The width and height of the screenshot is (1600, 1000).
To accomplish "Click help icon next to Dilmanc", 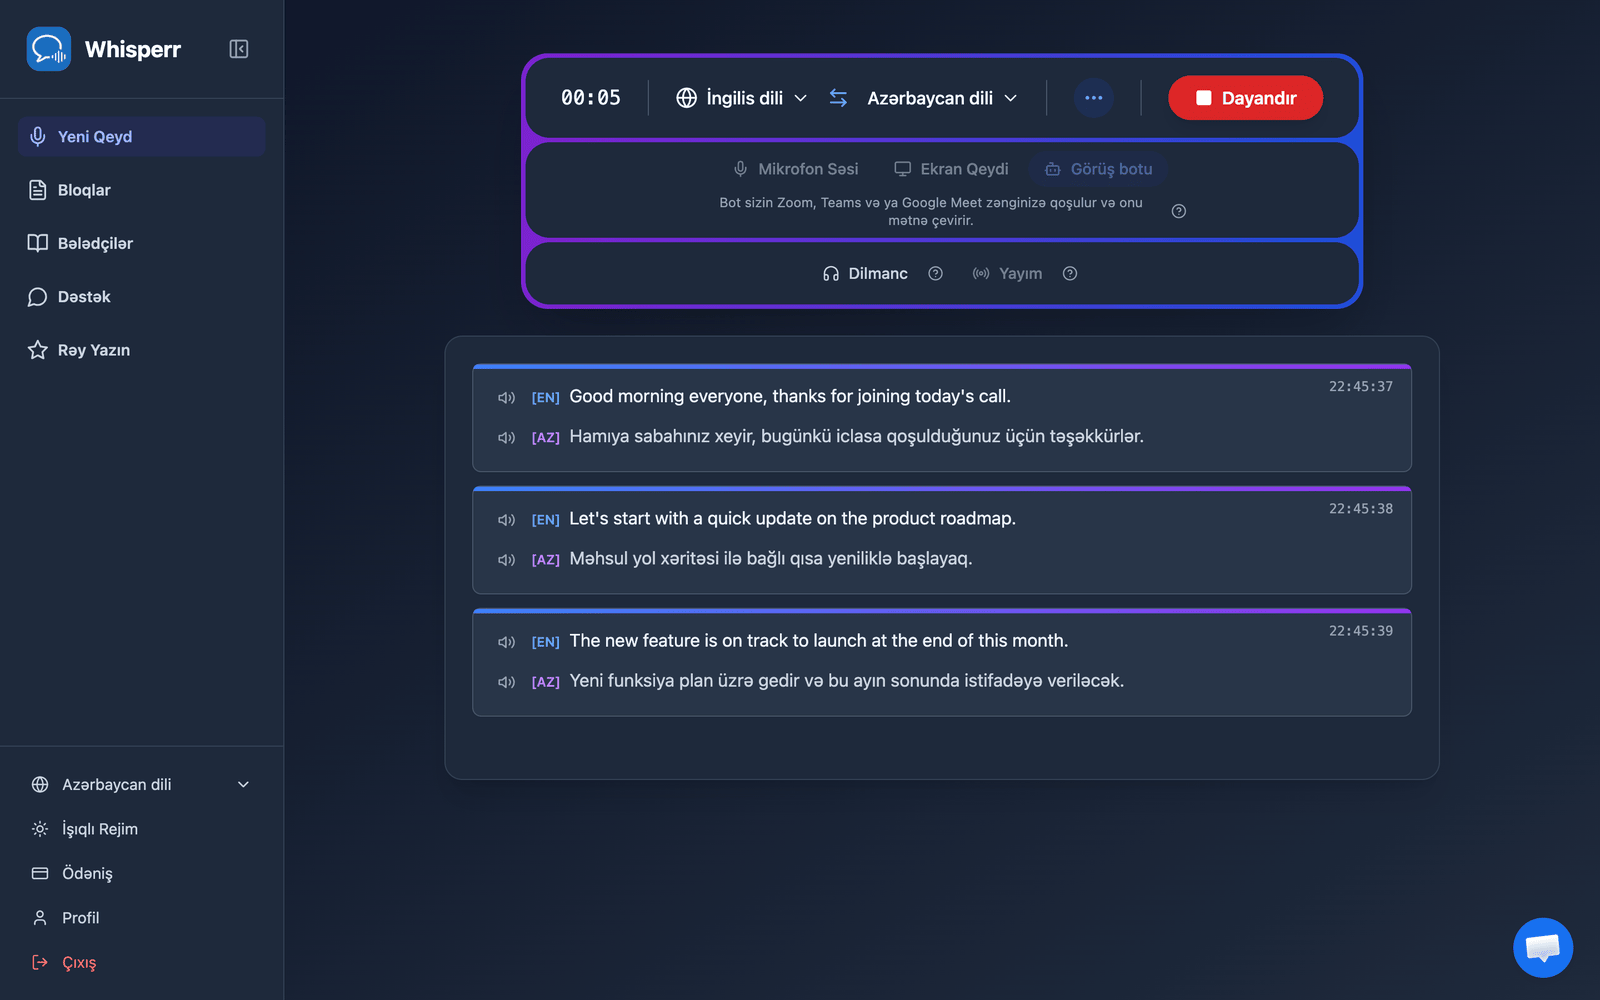I will (935, 274).
